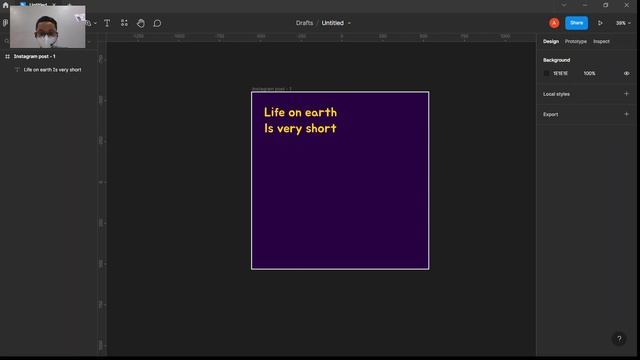
Task: Switch to the Inspect tab
Action: 601,42
